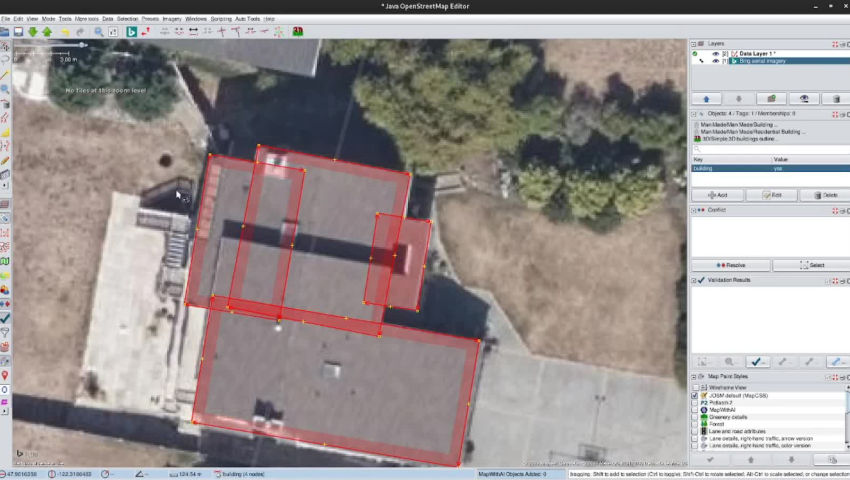Toggle visibility eye of Data Layer 1
Viewport: 850px width, 480px height.
tap(715, 54)
